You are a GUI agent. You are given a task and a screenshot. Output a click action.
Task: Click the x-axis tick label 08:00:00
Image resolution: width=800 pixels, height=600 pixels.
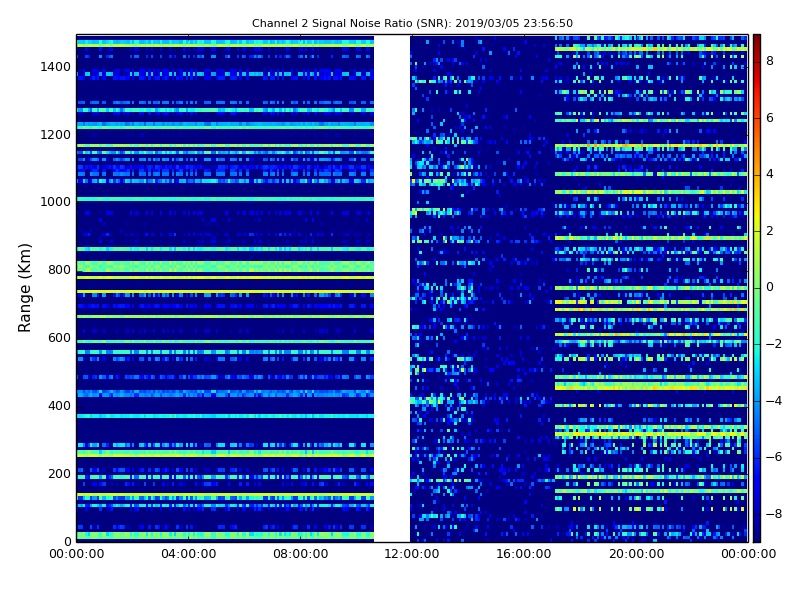(x=301, y=554)
